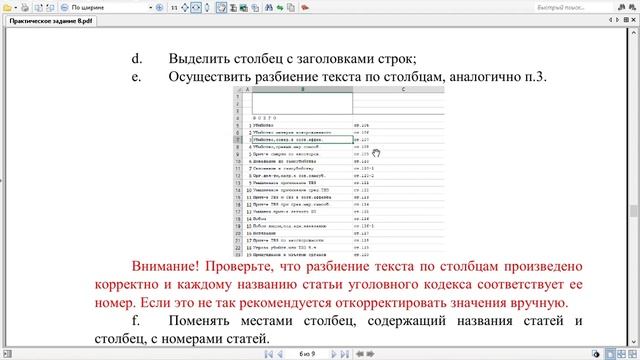Click the actual size icon labeled 11

(x=174, y=7)
